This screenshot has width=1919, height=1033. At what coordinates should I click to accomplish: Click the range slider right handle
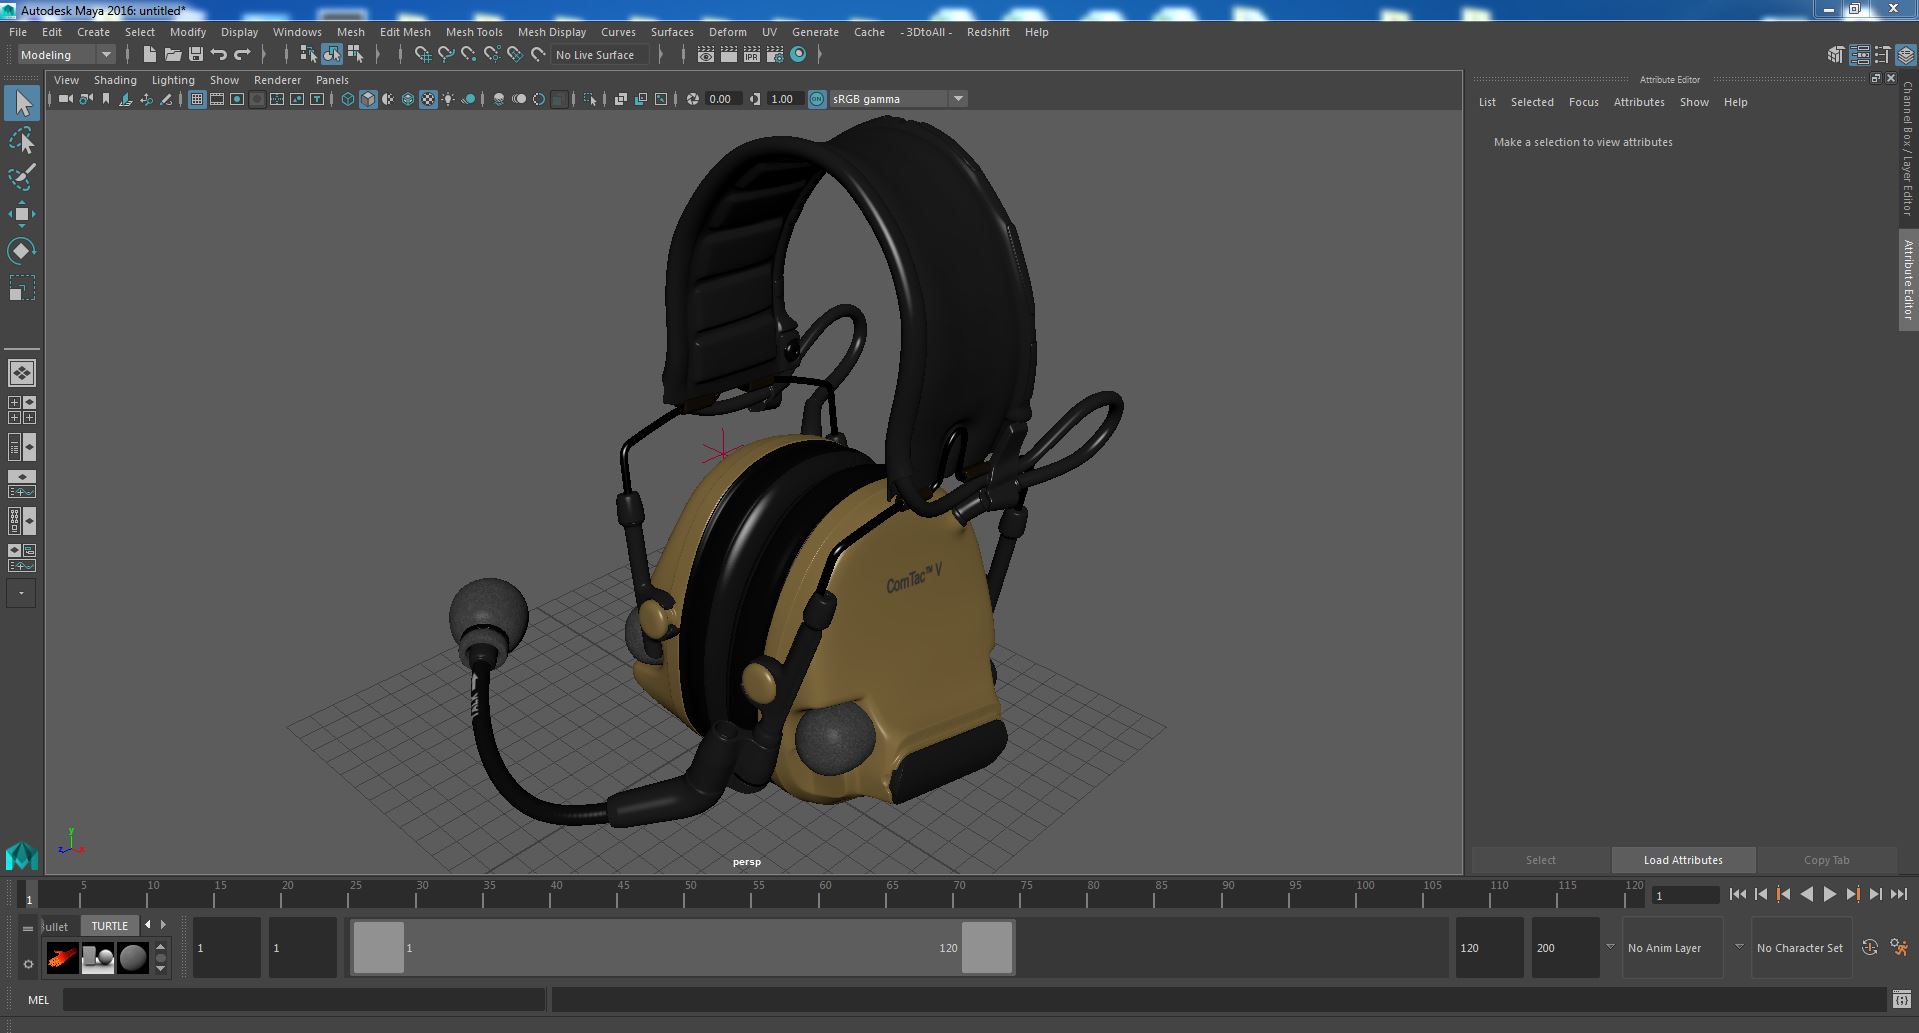point(987,948)
